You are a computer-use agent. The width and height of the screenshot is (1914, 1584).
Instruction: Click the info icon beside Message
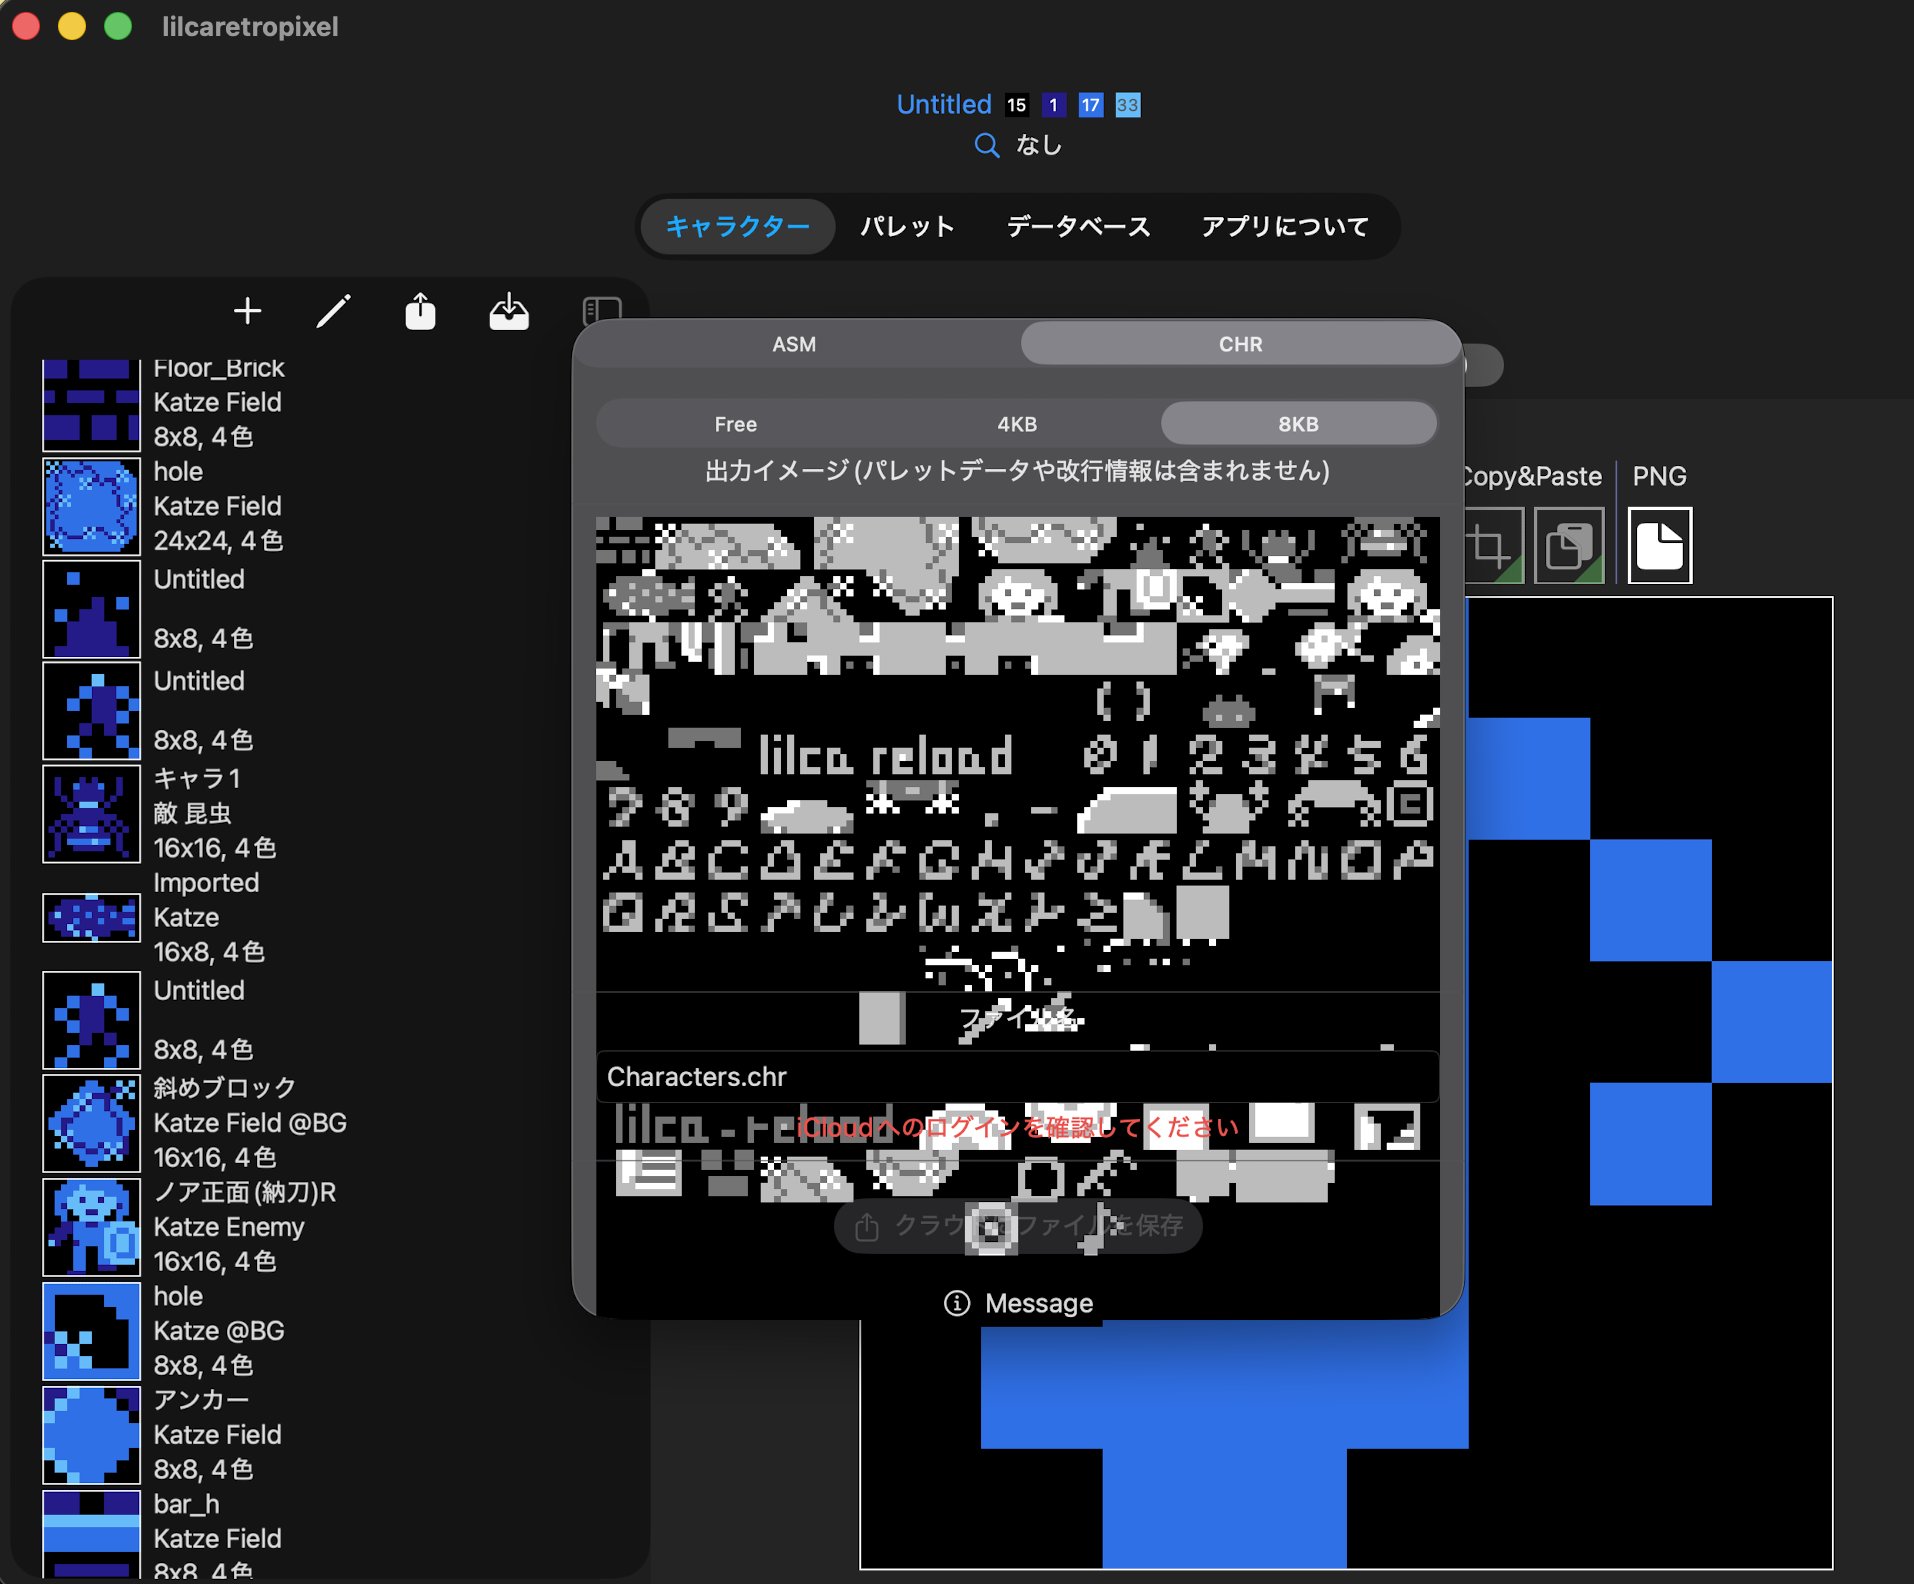957,1303
